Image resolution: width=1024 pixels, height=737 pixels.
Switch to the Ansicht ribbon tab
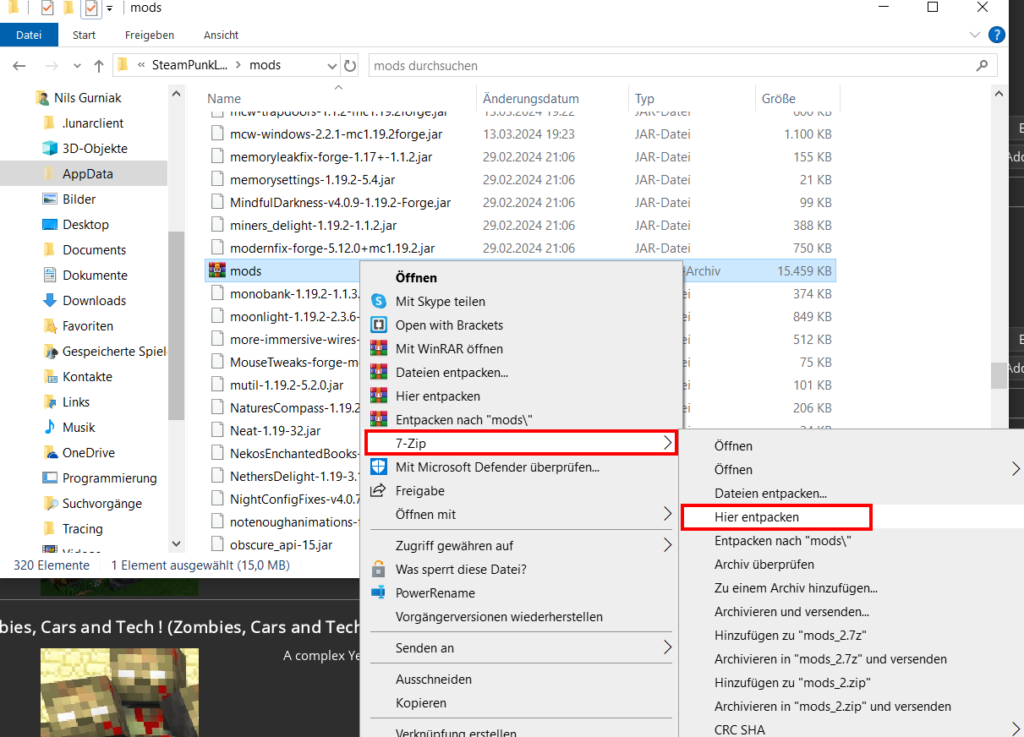point(221,35)
